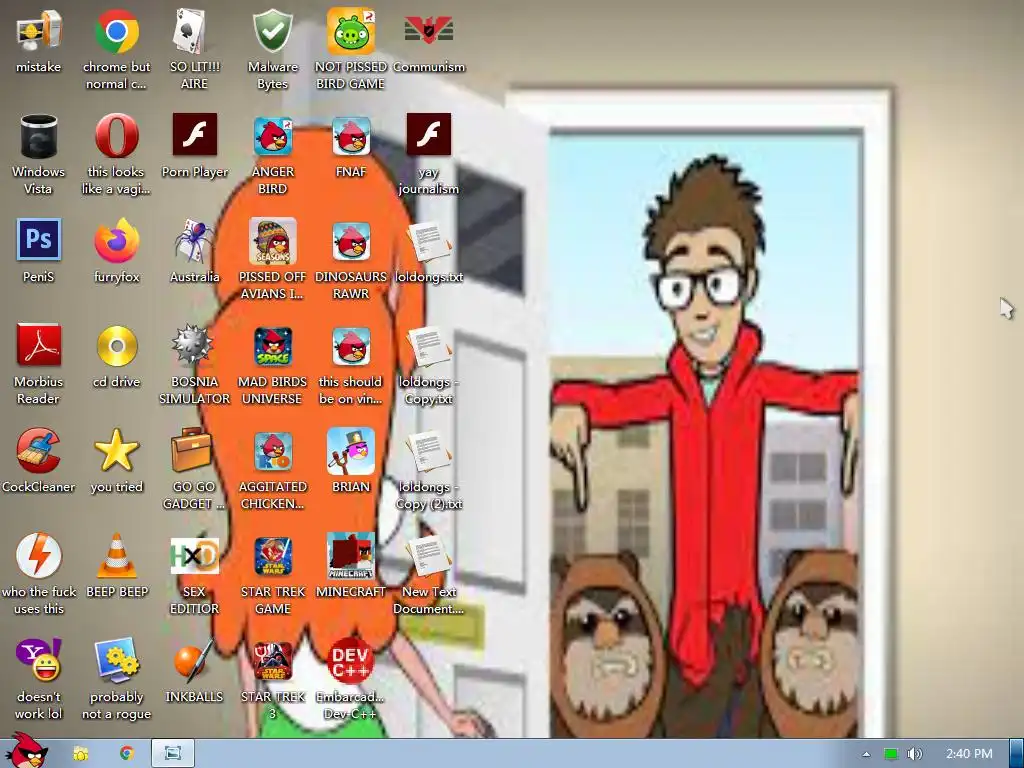Screen dimensions: 1024x768
Task: Open 'probably not a rogue' gears icon
Action: point(117,660)
